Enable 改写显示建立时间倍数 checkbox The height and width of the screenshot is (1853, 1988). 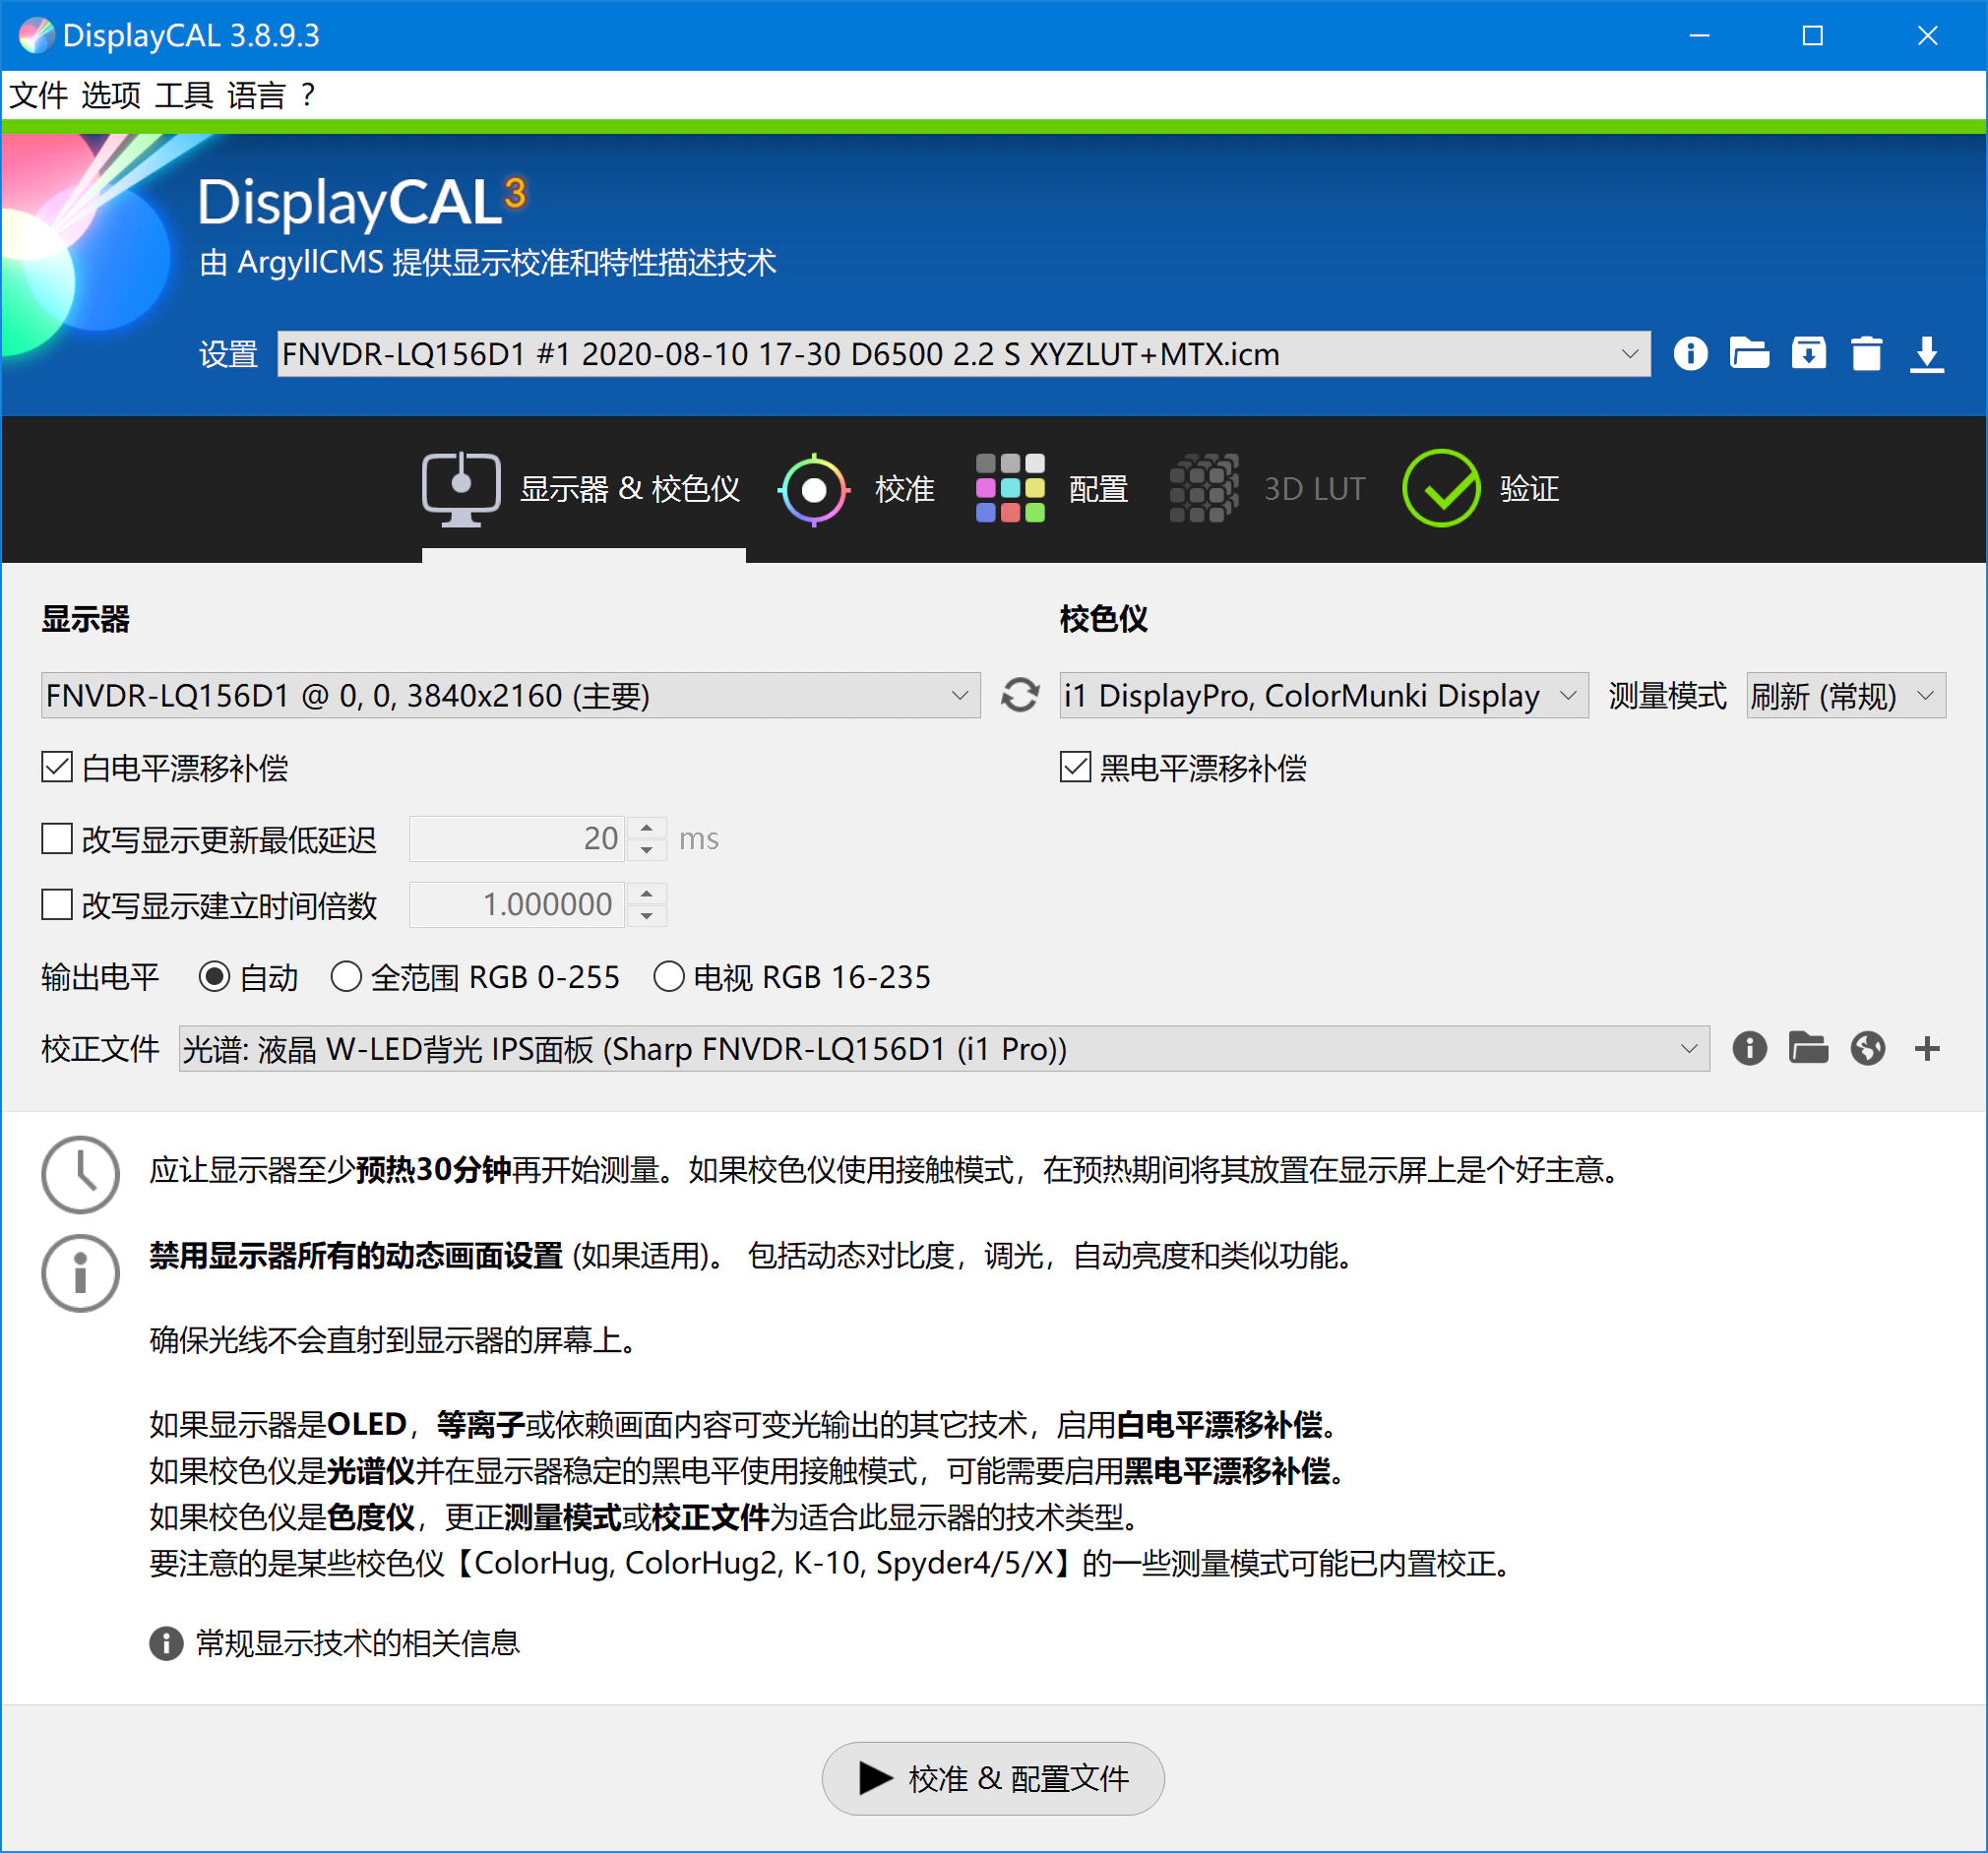tap(57, 904)
